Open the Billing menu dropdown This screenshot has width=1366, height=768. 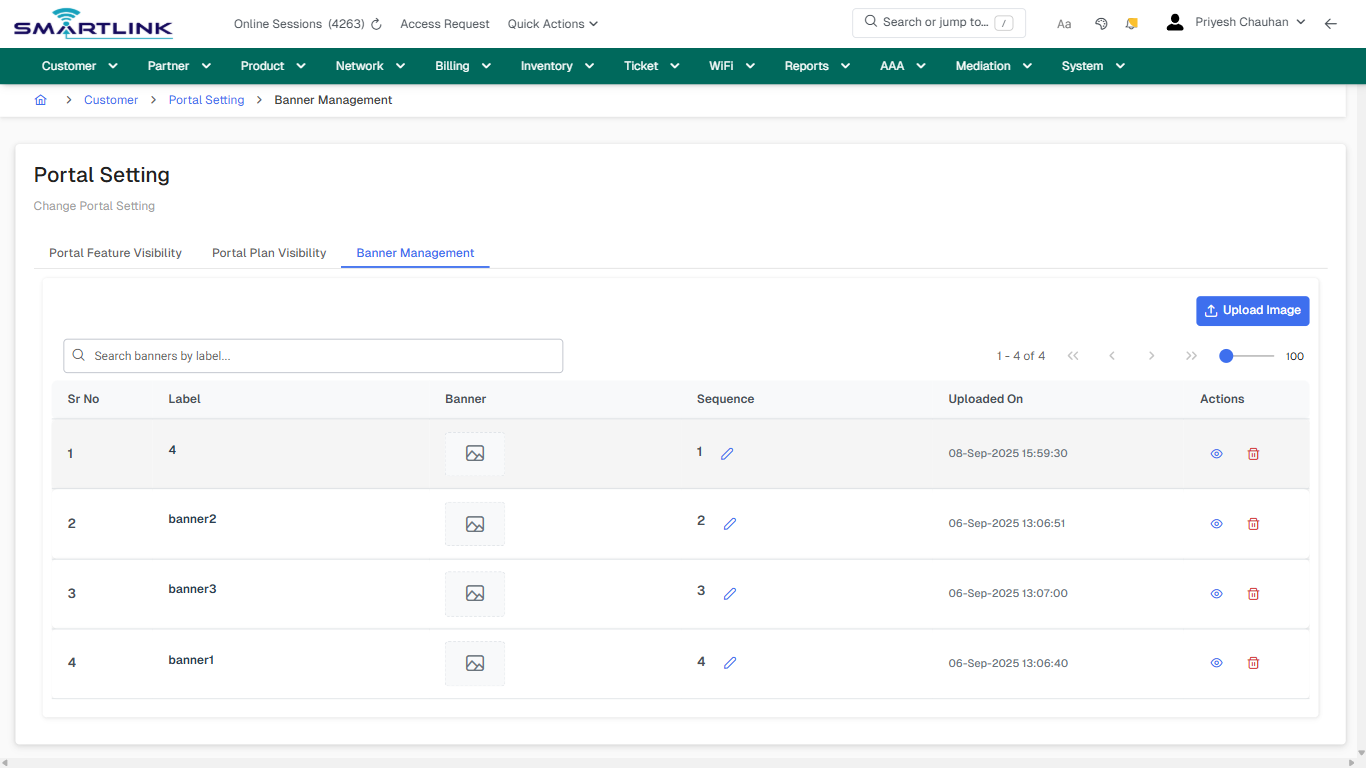[x=462, y=65]
